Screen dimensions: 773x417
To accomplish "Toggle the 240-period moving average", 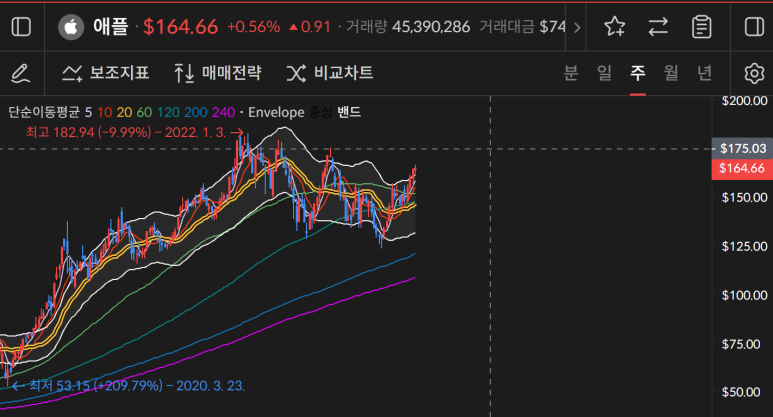I will [223, 112].
